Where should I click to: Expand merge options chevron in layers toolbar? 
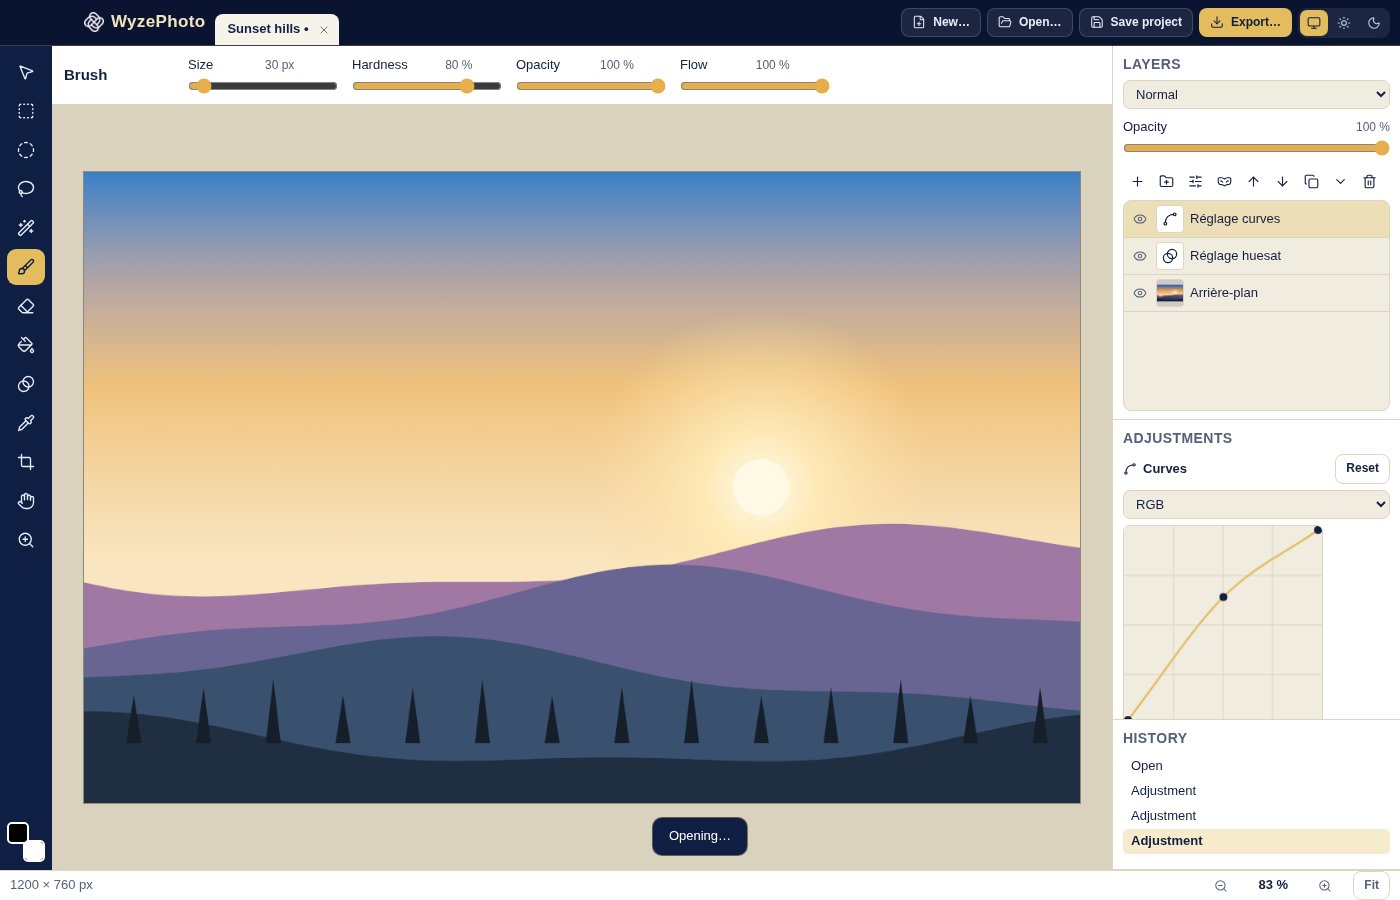[x=1340, y=181]
